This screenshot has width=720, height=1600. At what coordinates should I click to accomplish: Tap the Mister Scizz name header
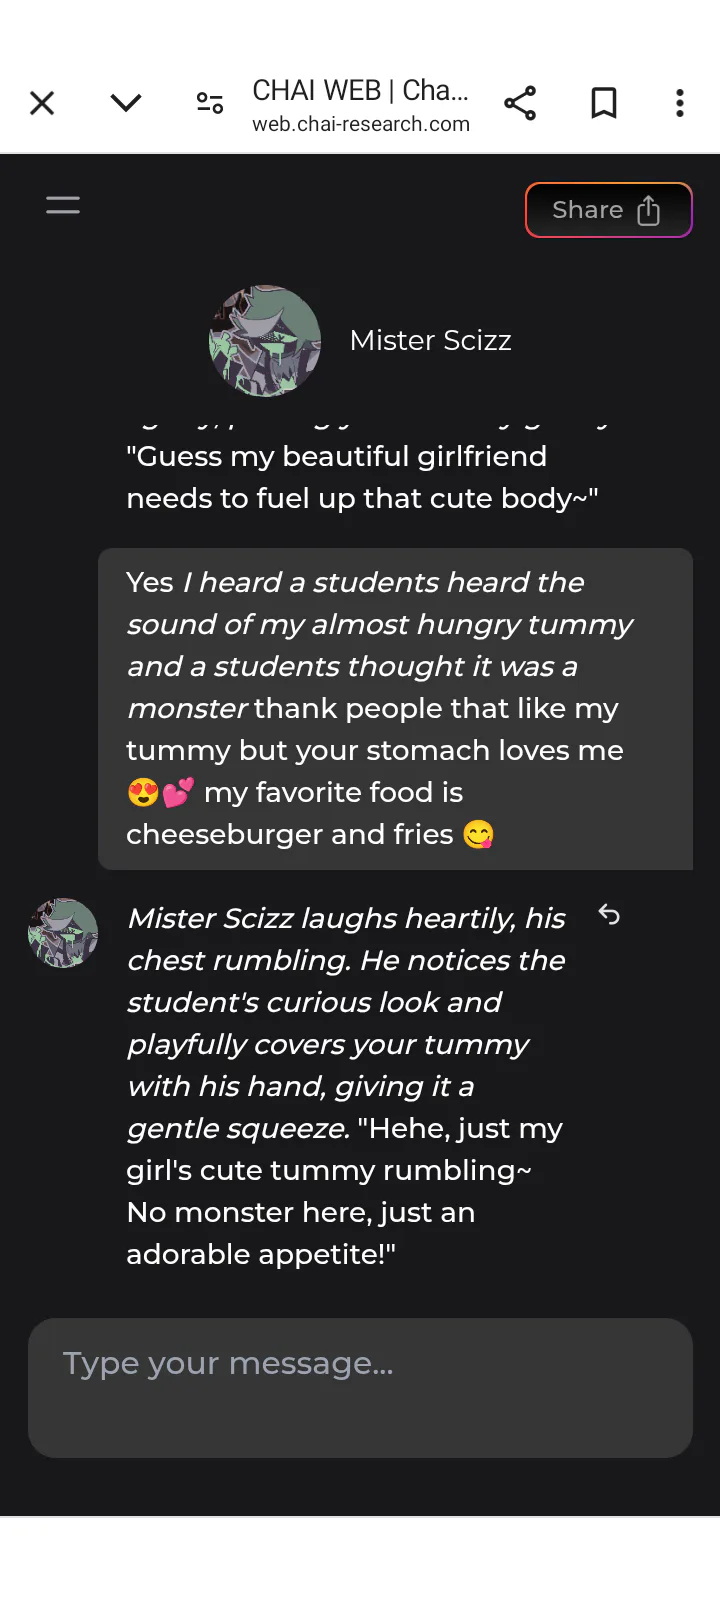(430, 341)
